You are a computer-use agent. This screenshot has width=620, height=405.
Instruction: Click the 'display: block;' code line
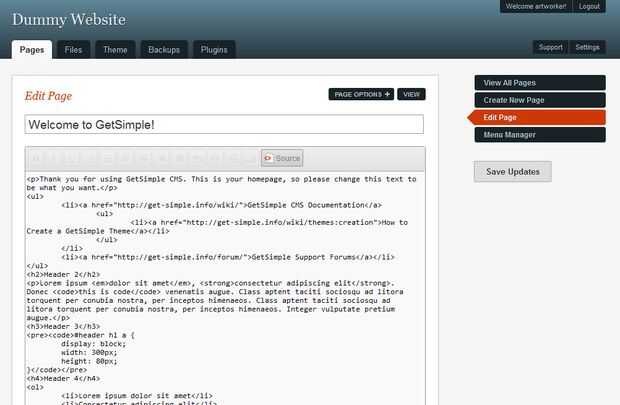(93, 344)
